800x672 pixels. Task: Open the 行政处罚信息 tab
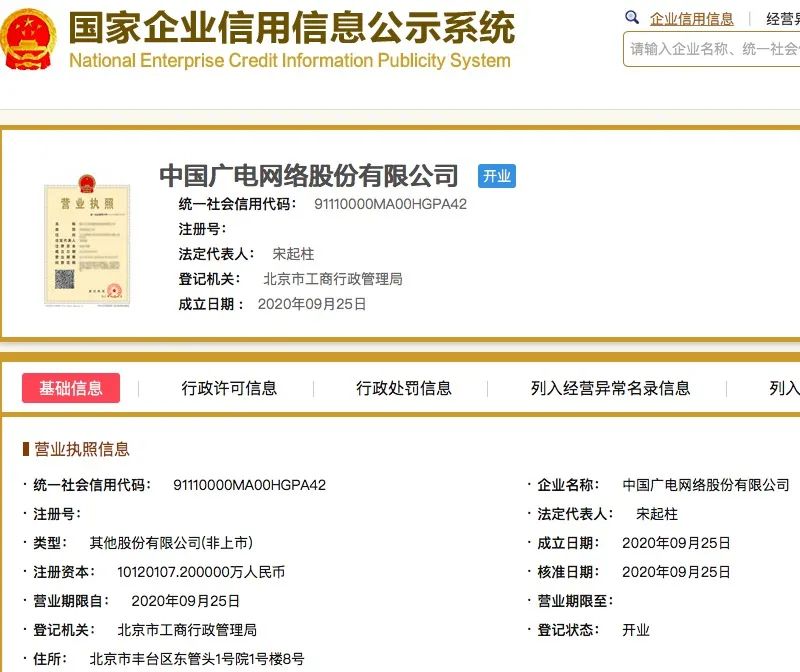pyautogui.click(x=404, y=388)
